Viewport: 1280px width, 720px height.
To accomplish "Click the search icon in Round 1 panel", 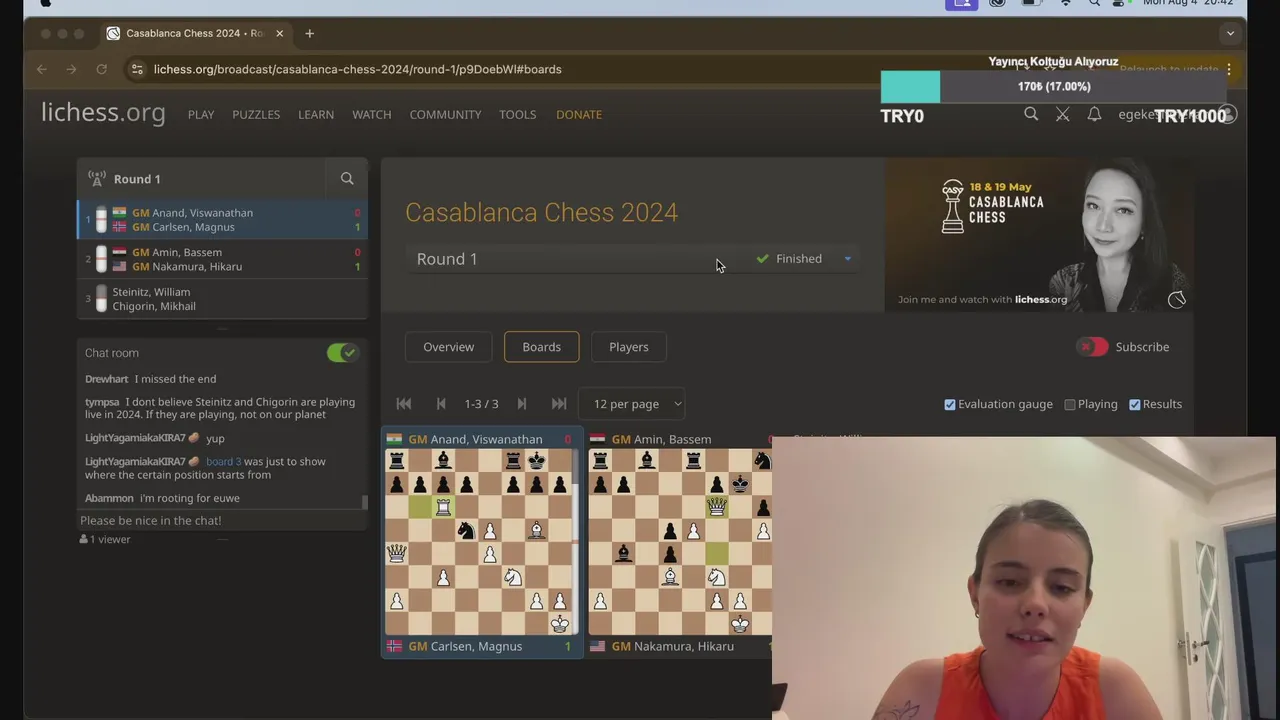I will tap(347, 178).
